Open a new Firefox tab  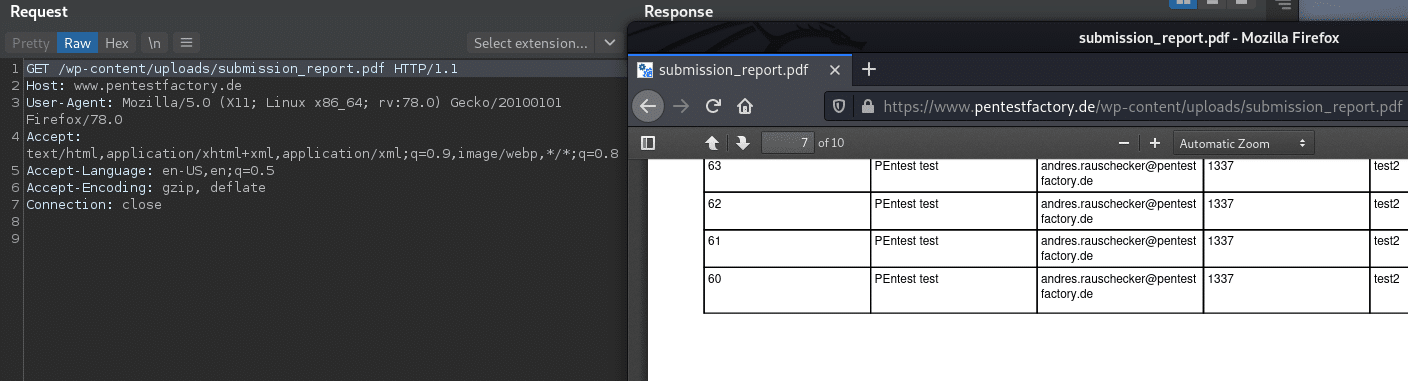coord(869,69)
